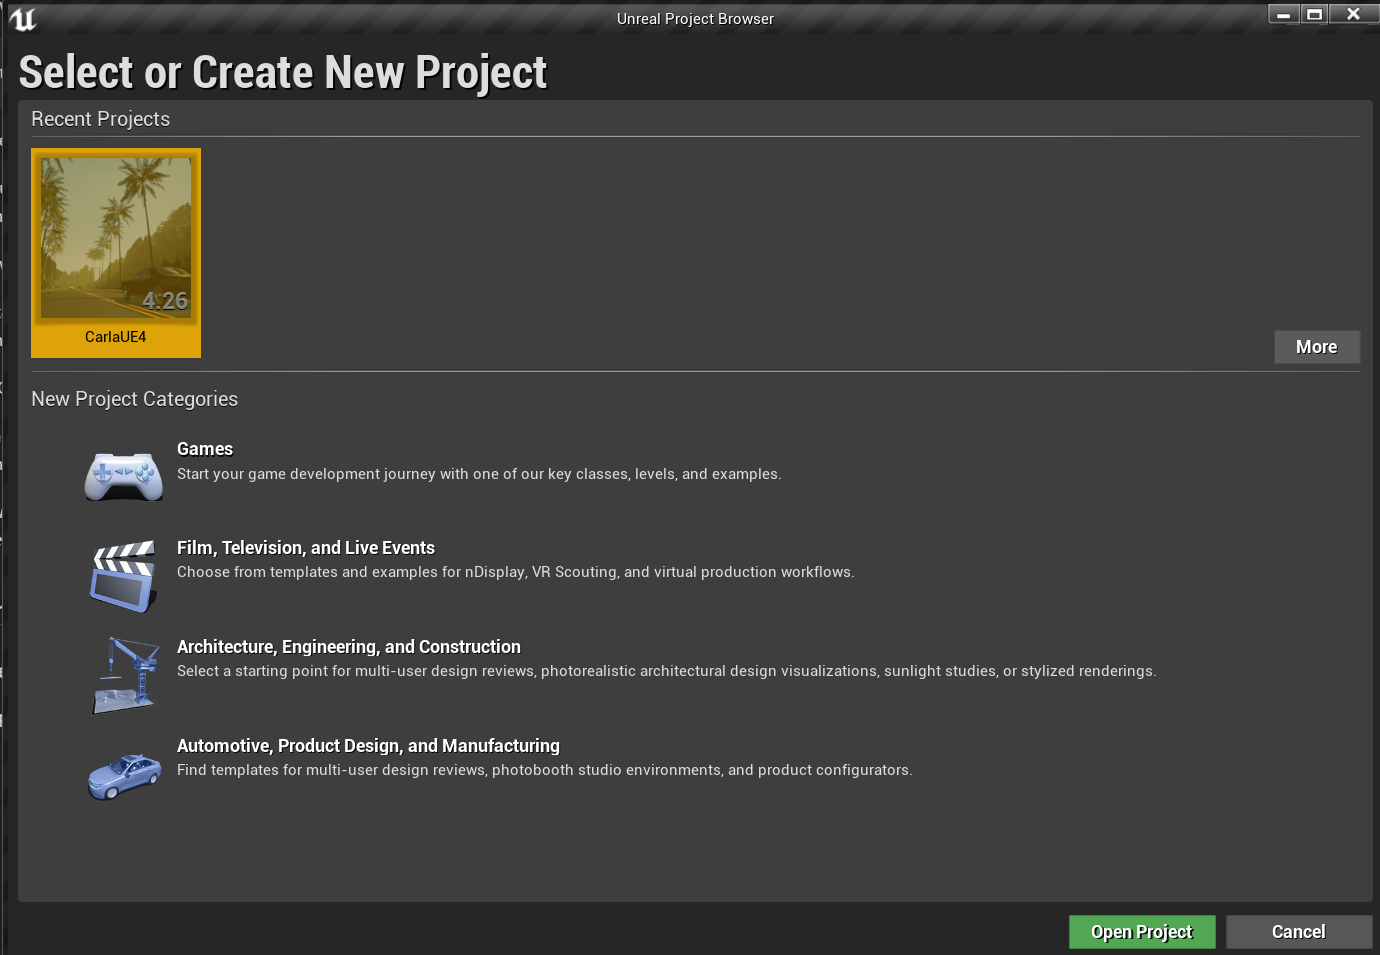Click the CarlaUE4 project name label
The width and height of the screenshot is (1380, 955).
pyautogui.click(x=116, y=337)
